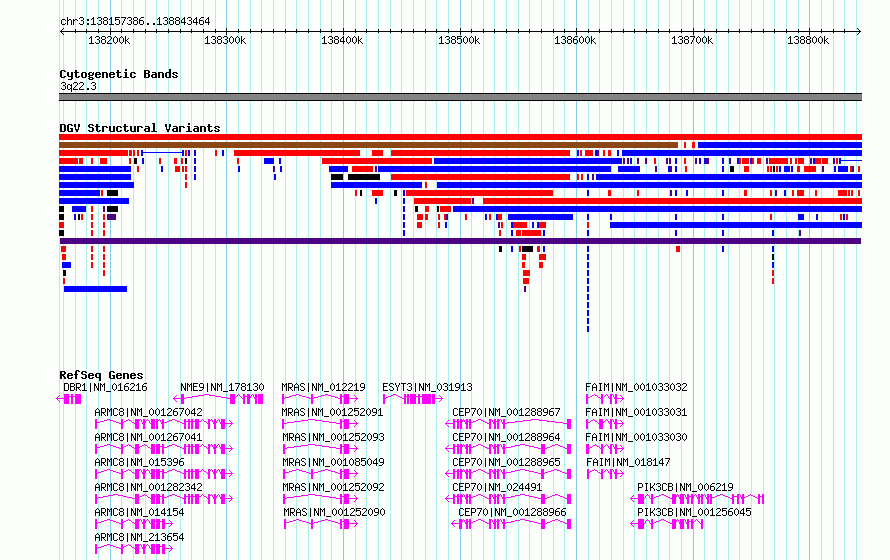Viewport: 890px width, 560px height.
Task: Select the full-width purple structural variant bar
Action: coord(460,241)
